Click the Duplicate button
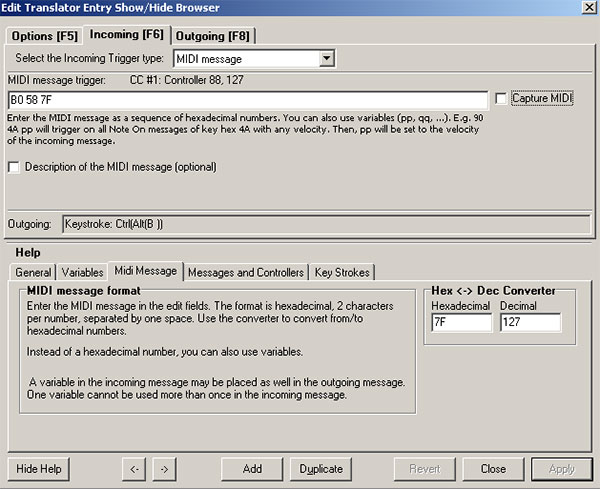The height and width of the screenshot is (489, 600). 321,469
